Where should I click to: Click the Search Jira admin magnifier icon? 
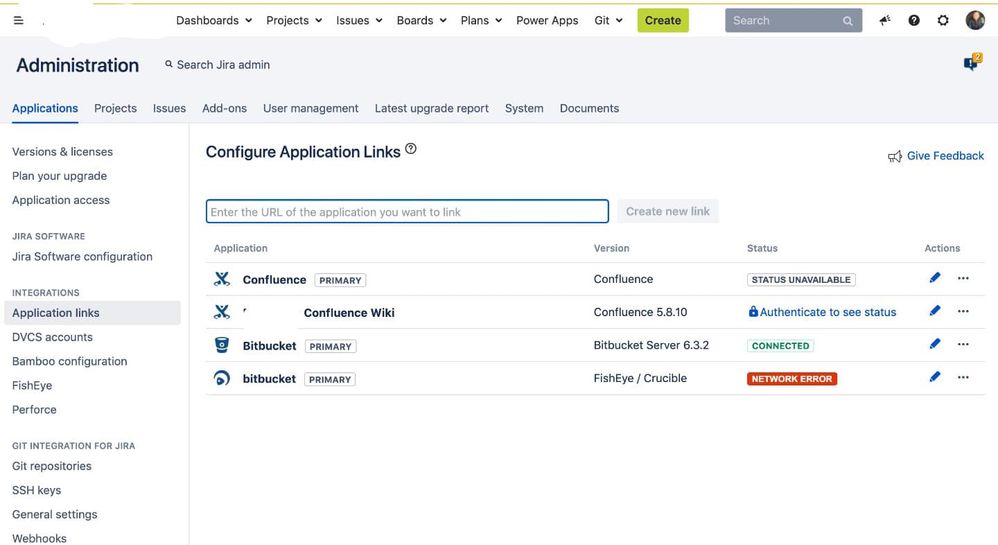pyautogui.click(x=169, y=64)
